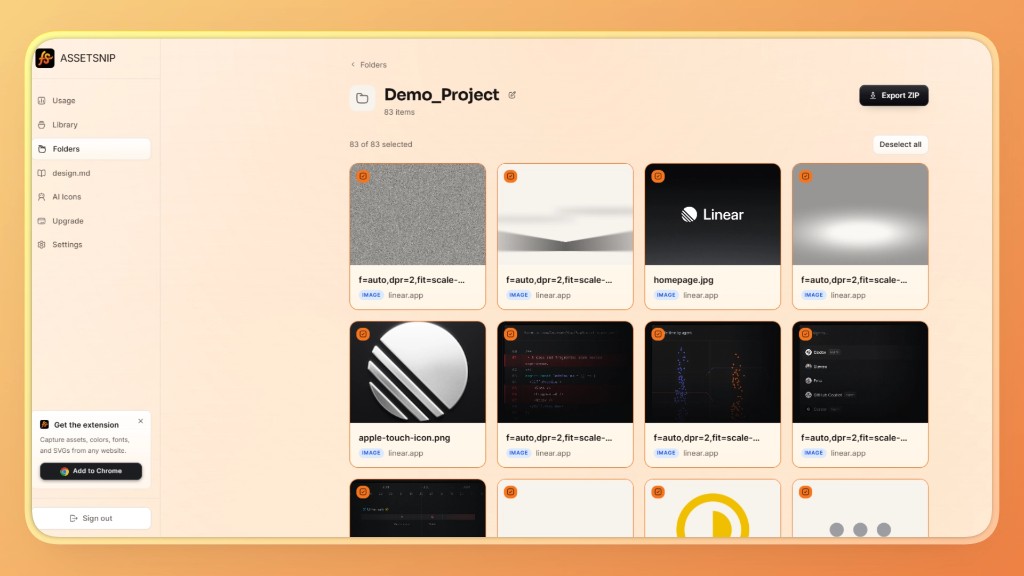Viewport: 1024px width, 576px height.
Task: Uncheck homepage.jpg selection
Action: pos(658,176)
